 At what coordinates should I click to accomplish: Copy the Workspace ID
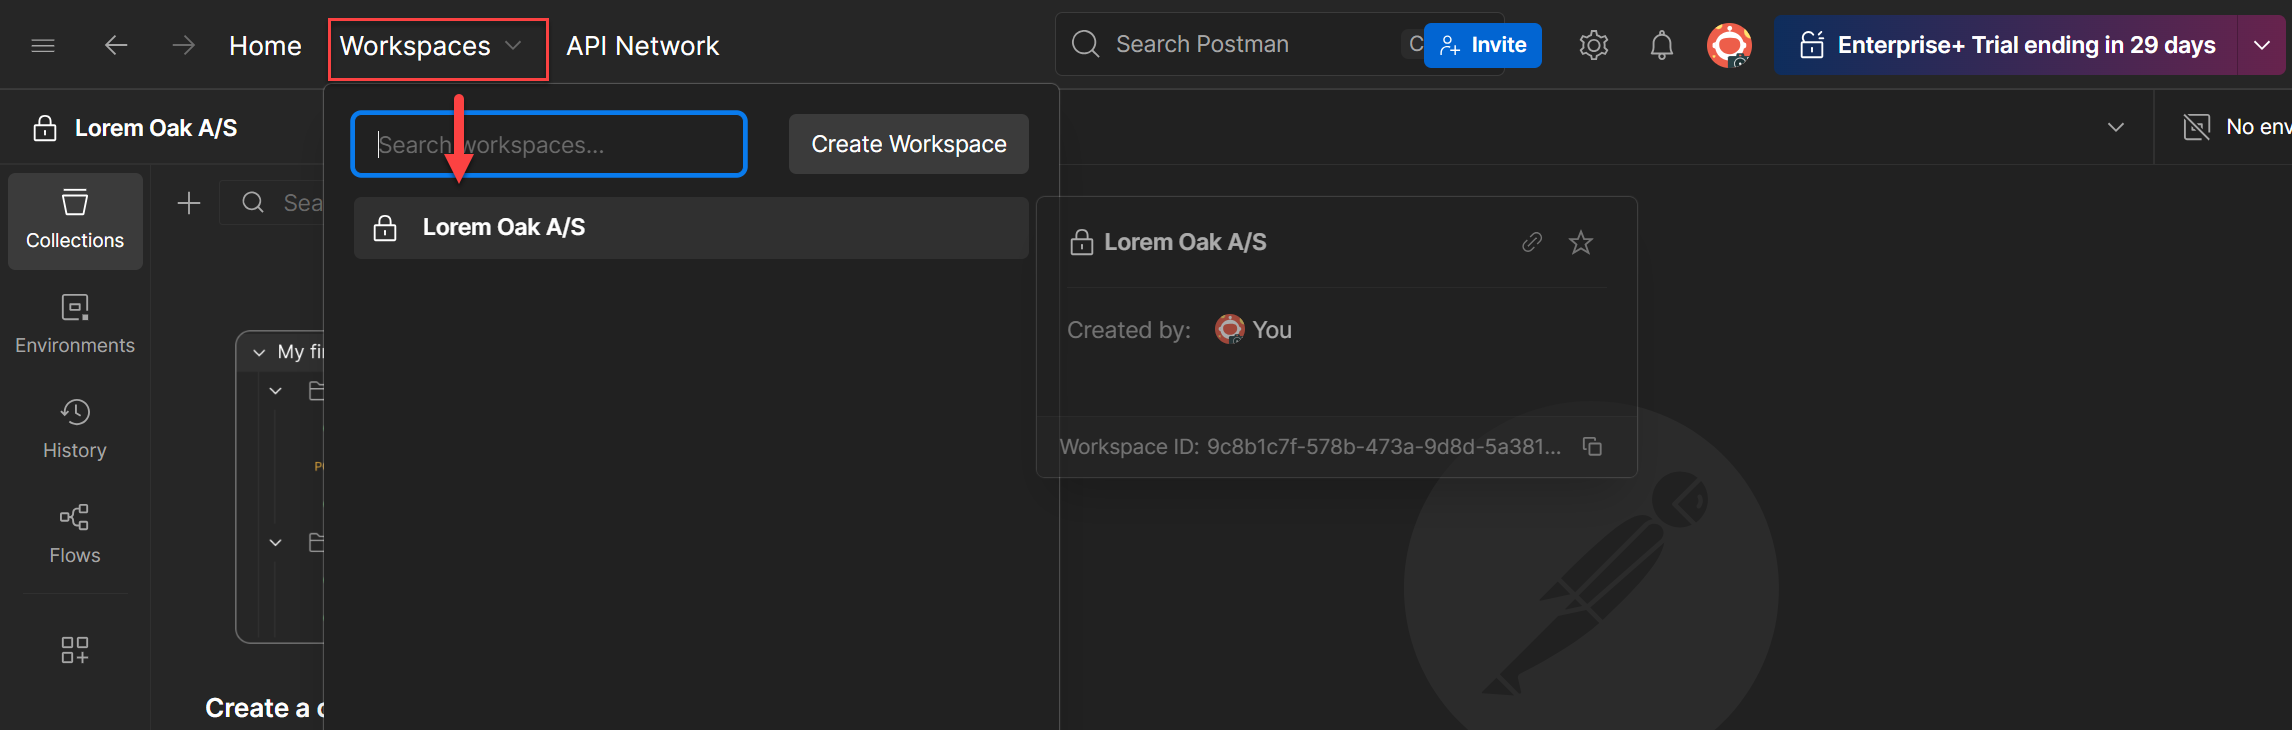tap(1593, 446)
